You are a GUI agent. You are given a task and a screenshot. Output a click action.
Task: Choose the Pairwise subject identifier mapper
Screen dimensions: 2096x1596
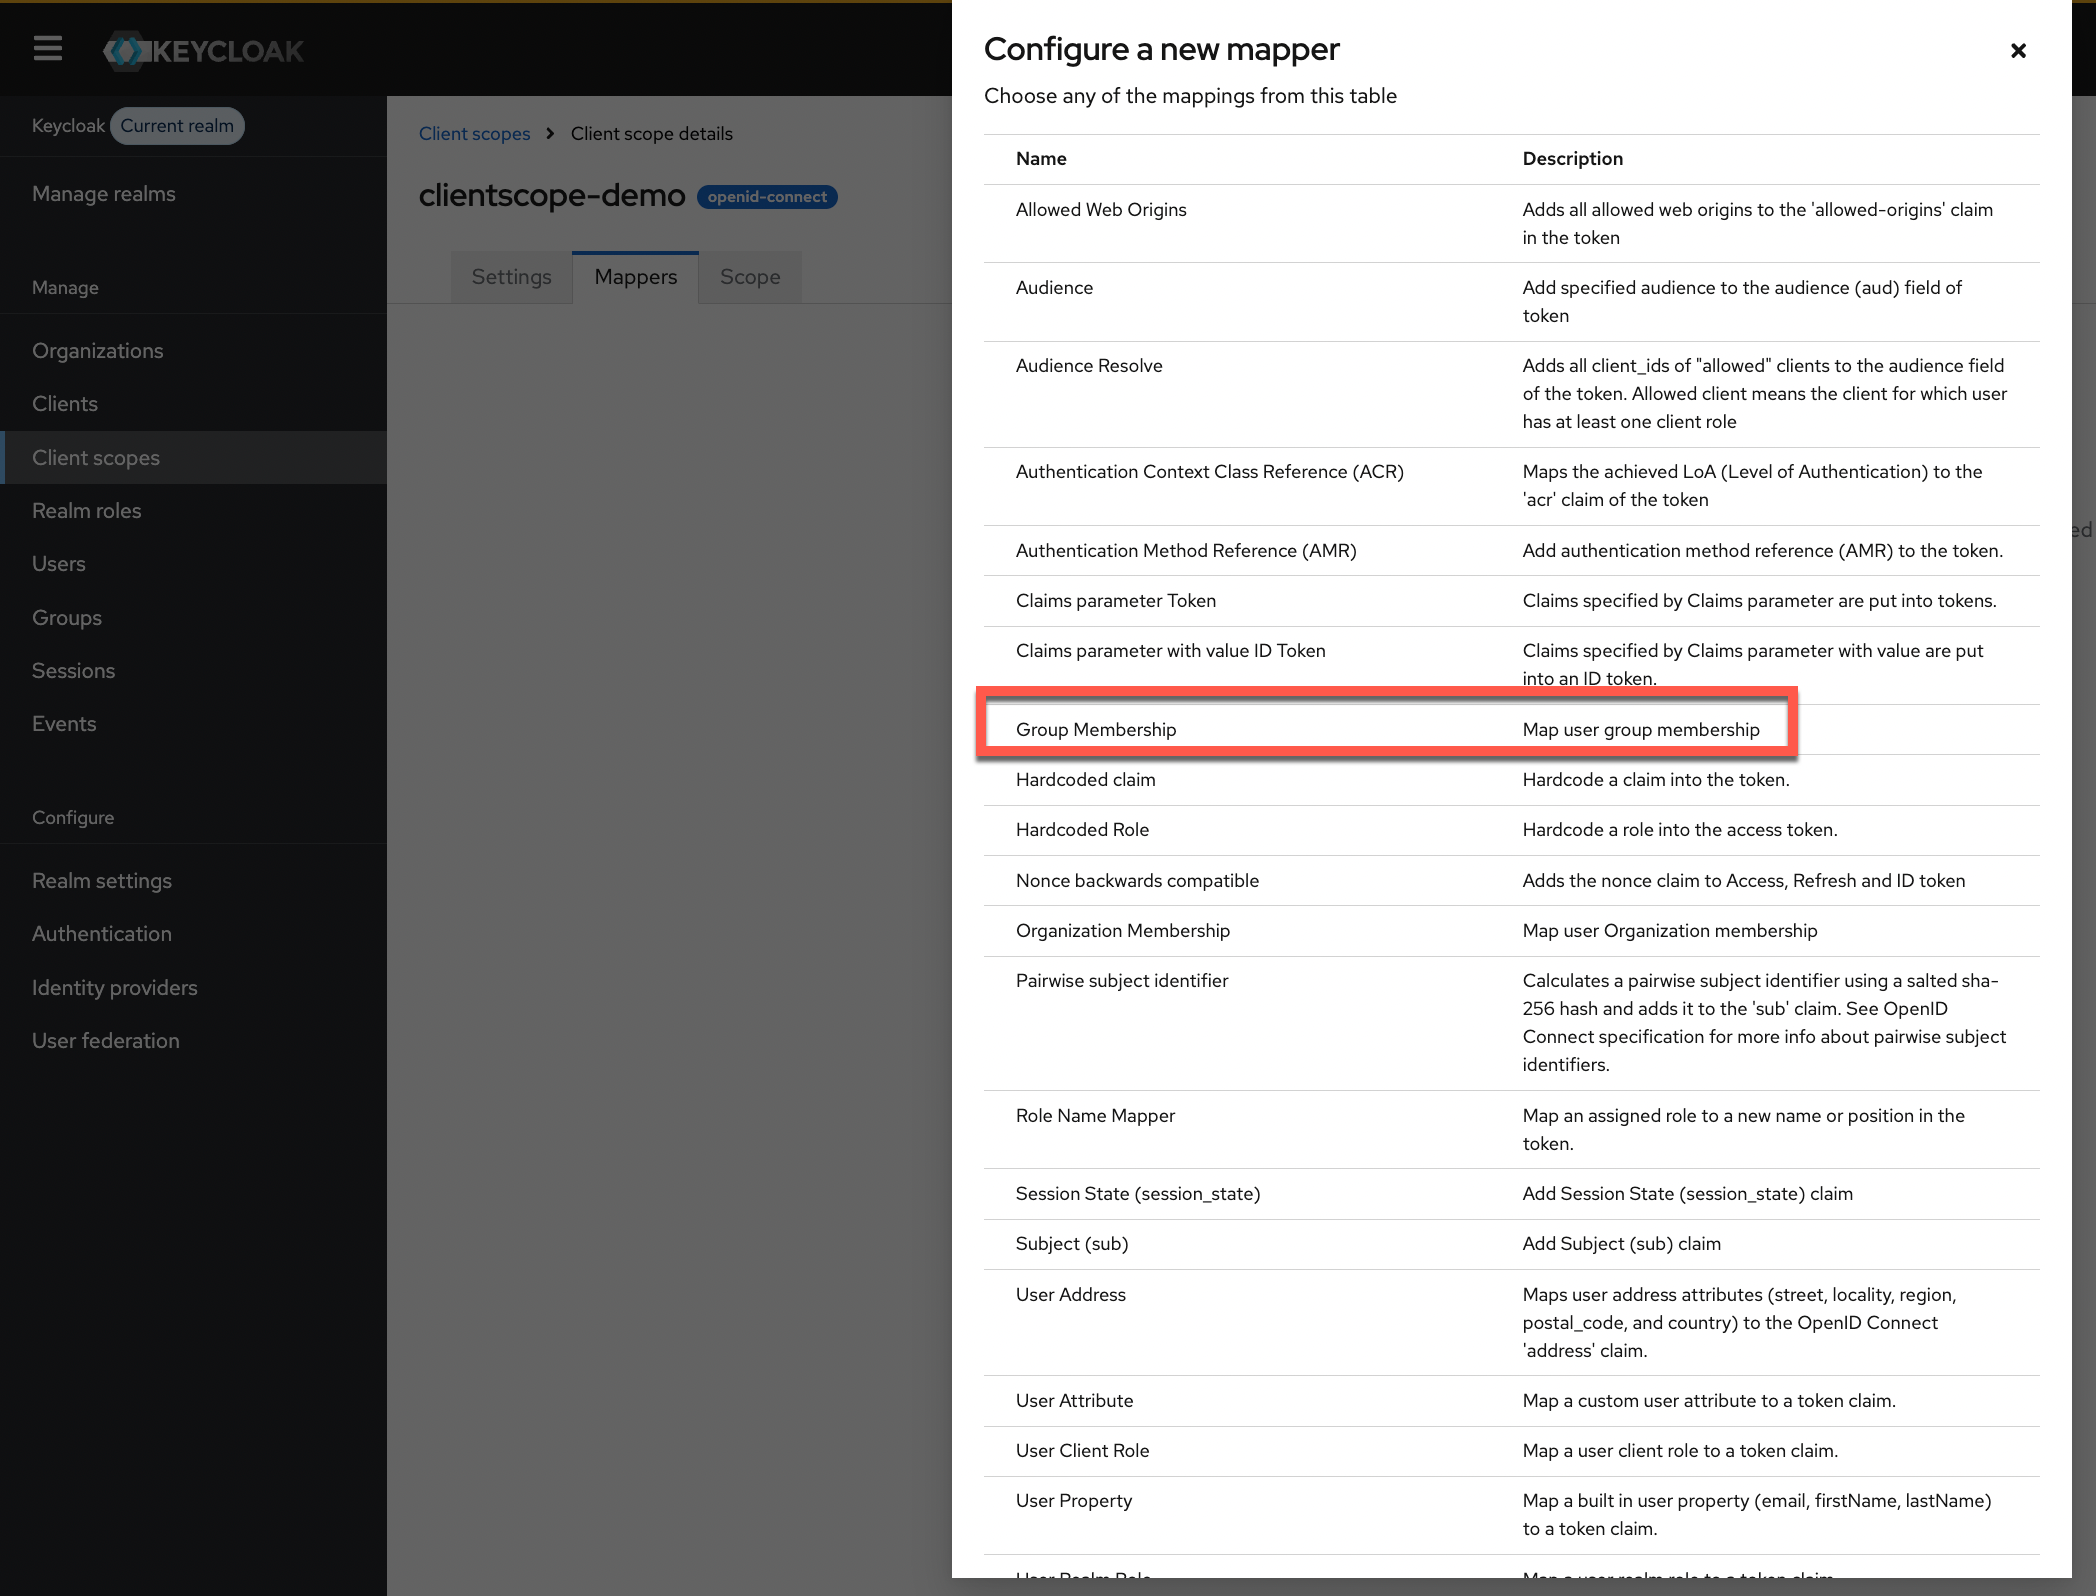[1122, 981]
